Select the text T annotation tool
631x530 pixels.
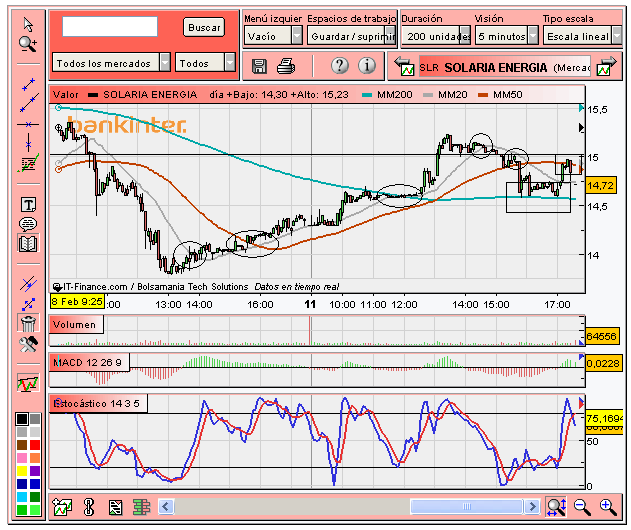(x=28, y=205)
